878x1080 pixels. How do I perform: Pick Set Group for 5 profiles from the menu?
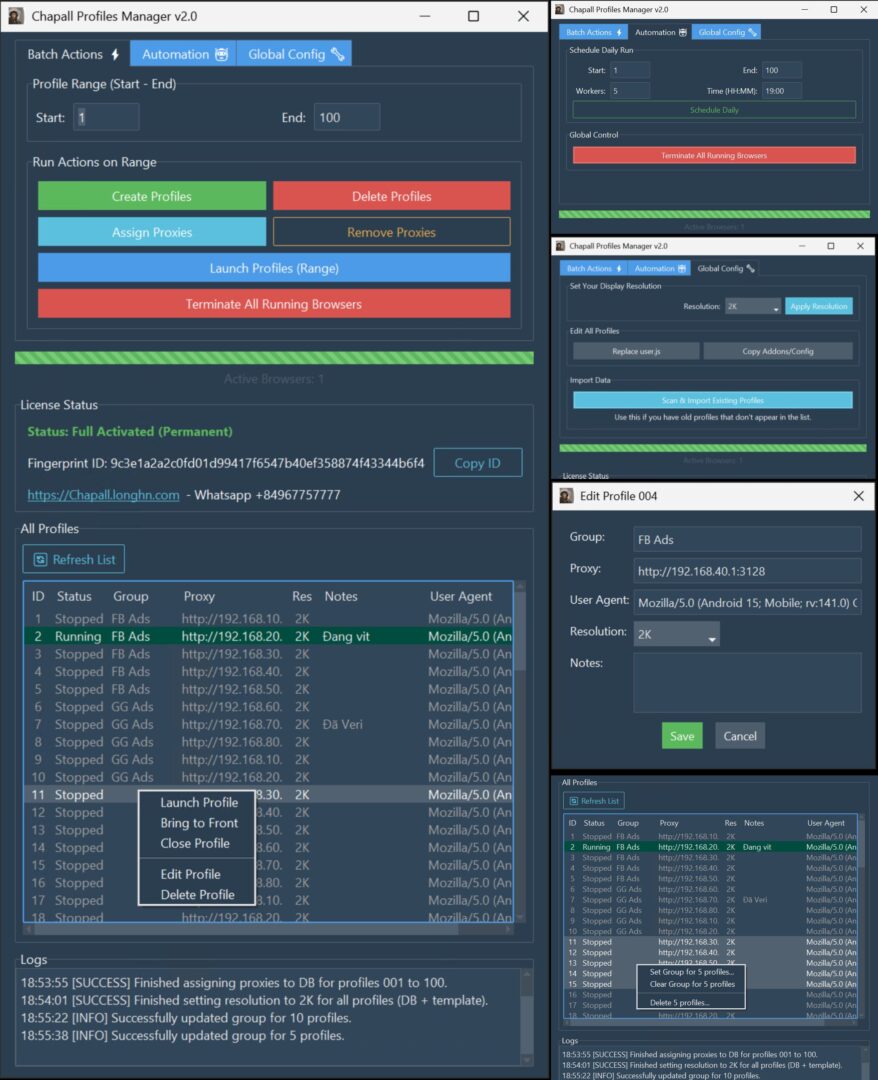click(x=691, y=971)
